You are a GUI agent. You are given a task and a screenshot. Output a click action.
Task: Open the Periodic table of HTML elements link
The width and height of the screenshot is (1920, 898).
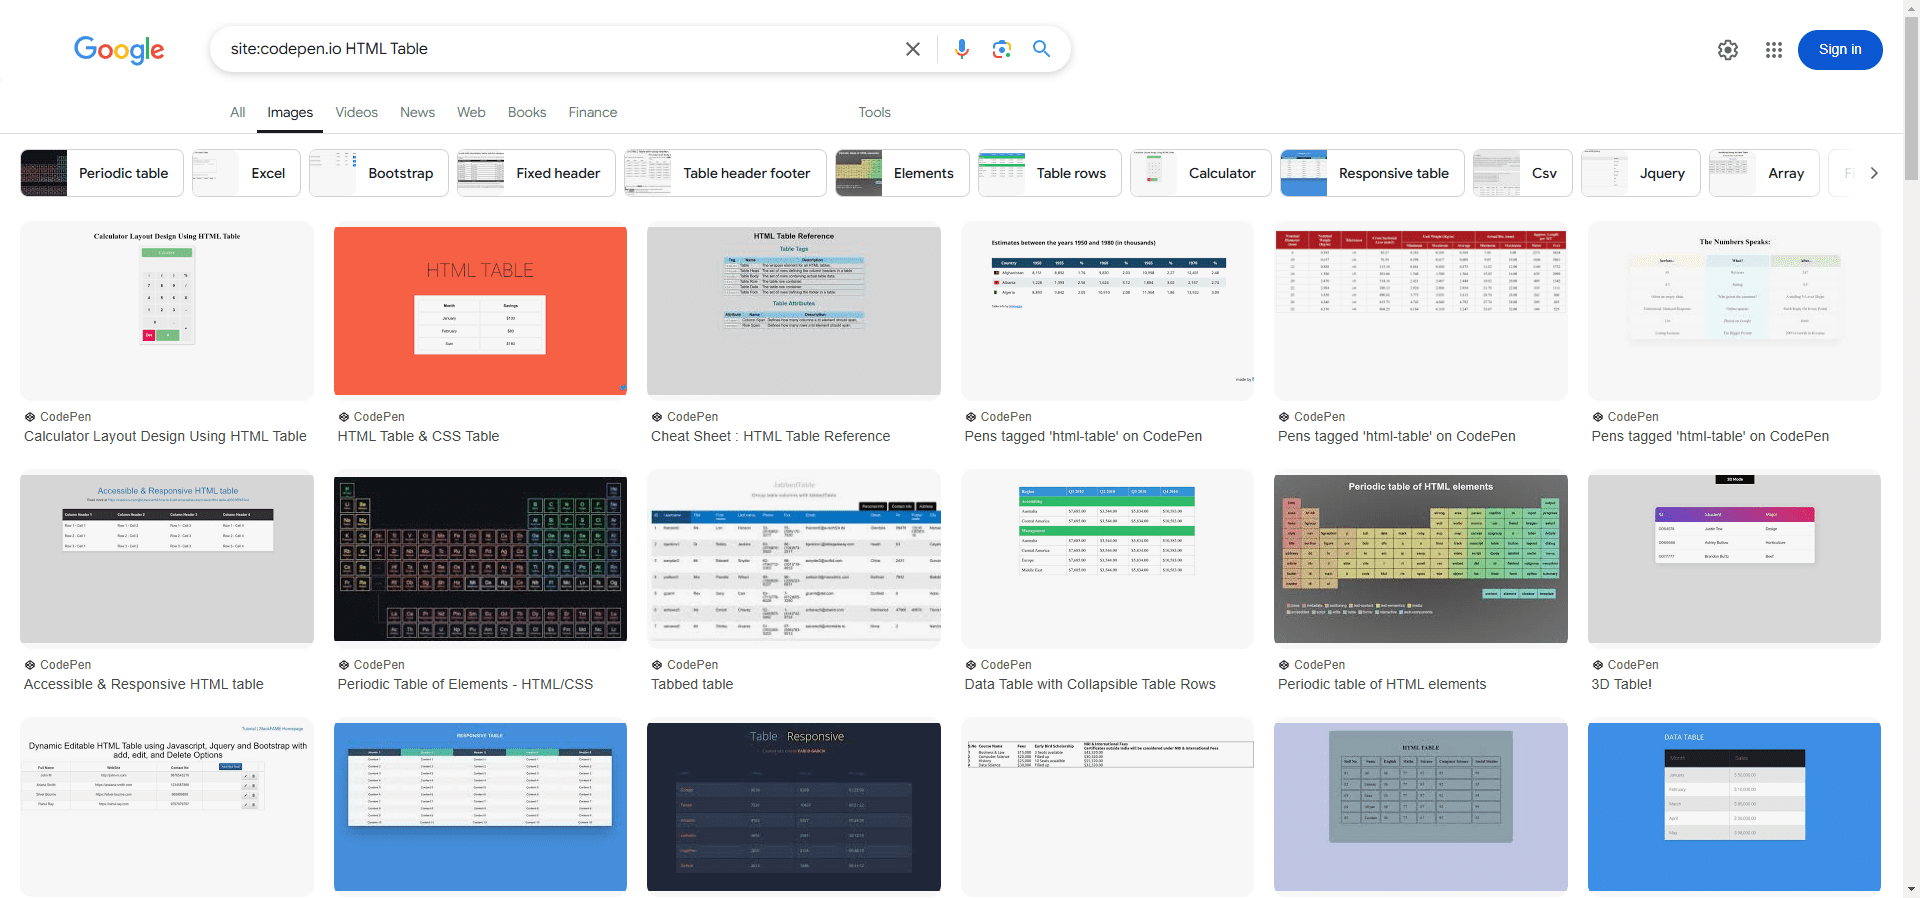[x=1381, y=684]
